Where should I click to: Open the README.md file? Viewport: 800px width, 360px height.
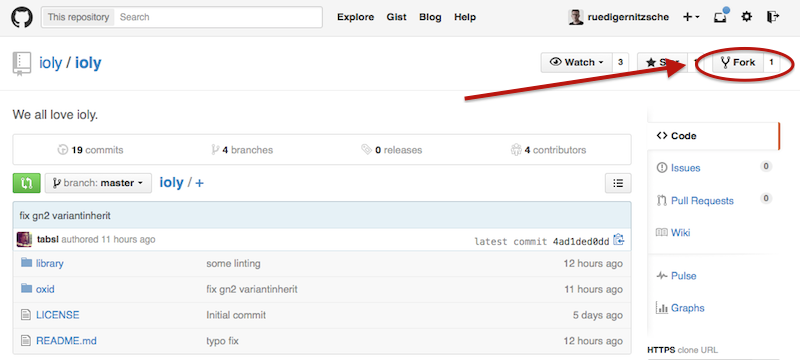click(66, 341)
